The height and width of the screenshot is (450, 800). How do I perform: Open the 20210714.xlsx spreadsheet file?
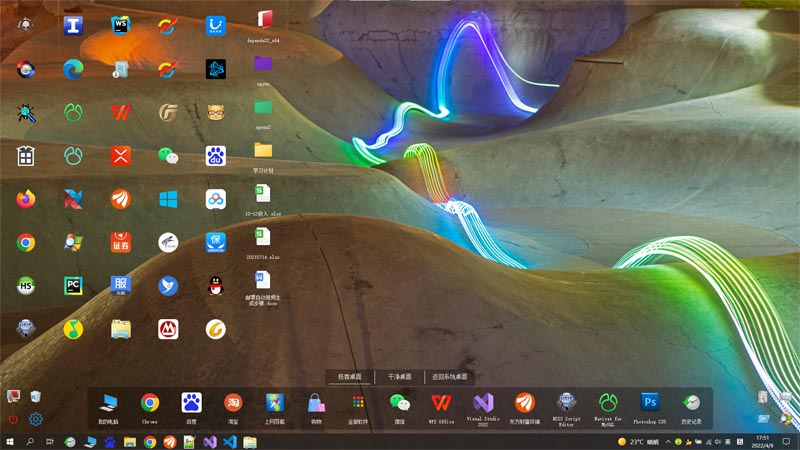(x=263, y=237)
